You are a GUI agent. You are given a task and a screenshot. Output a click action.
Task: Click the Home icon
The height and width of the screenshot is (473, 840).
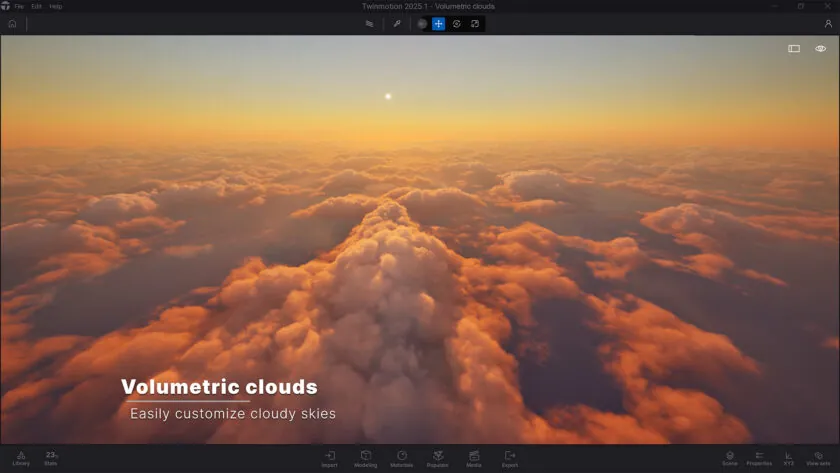(12, 23)
